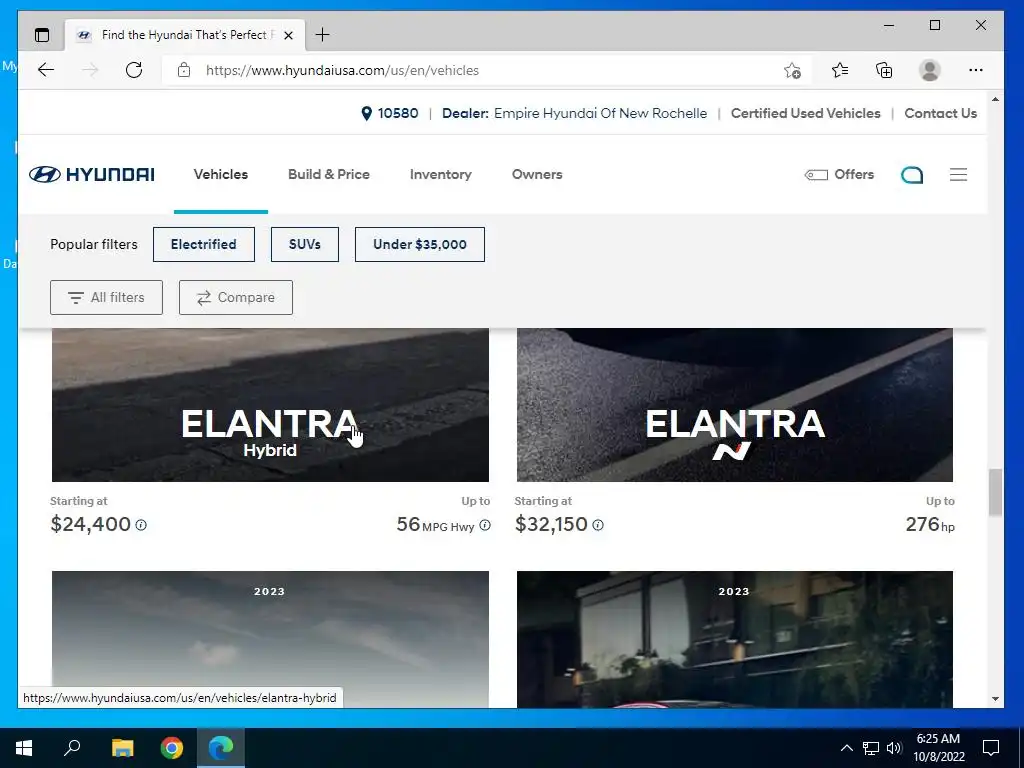Open Contact Us link
Image resolution: width=1024 pixels, height=768 pixels.
[x=940, y=113]
